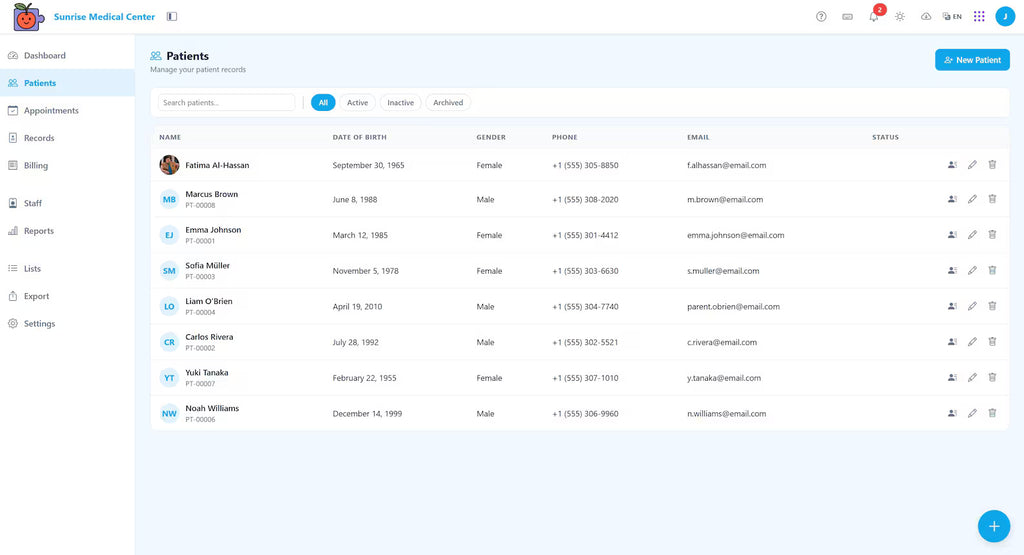Delete Marcus Brown with trash icon

coord(992,199)
